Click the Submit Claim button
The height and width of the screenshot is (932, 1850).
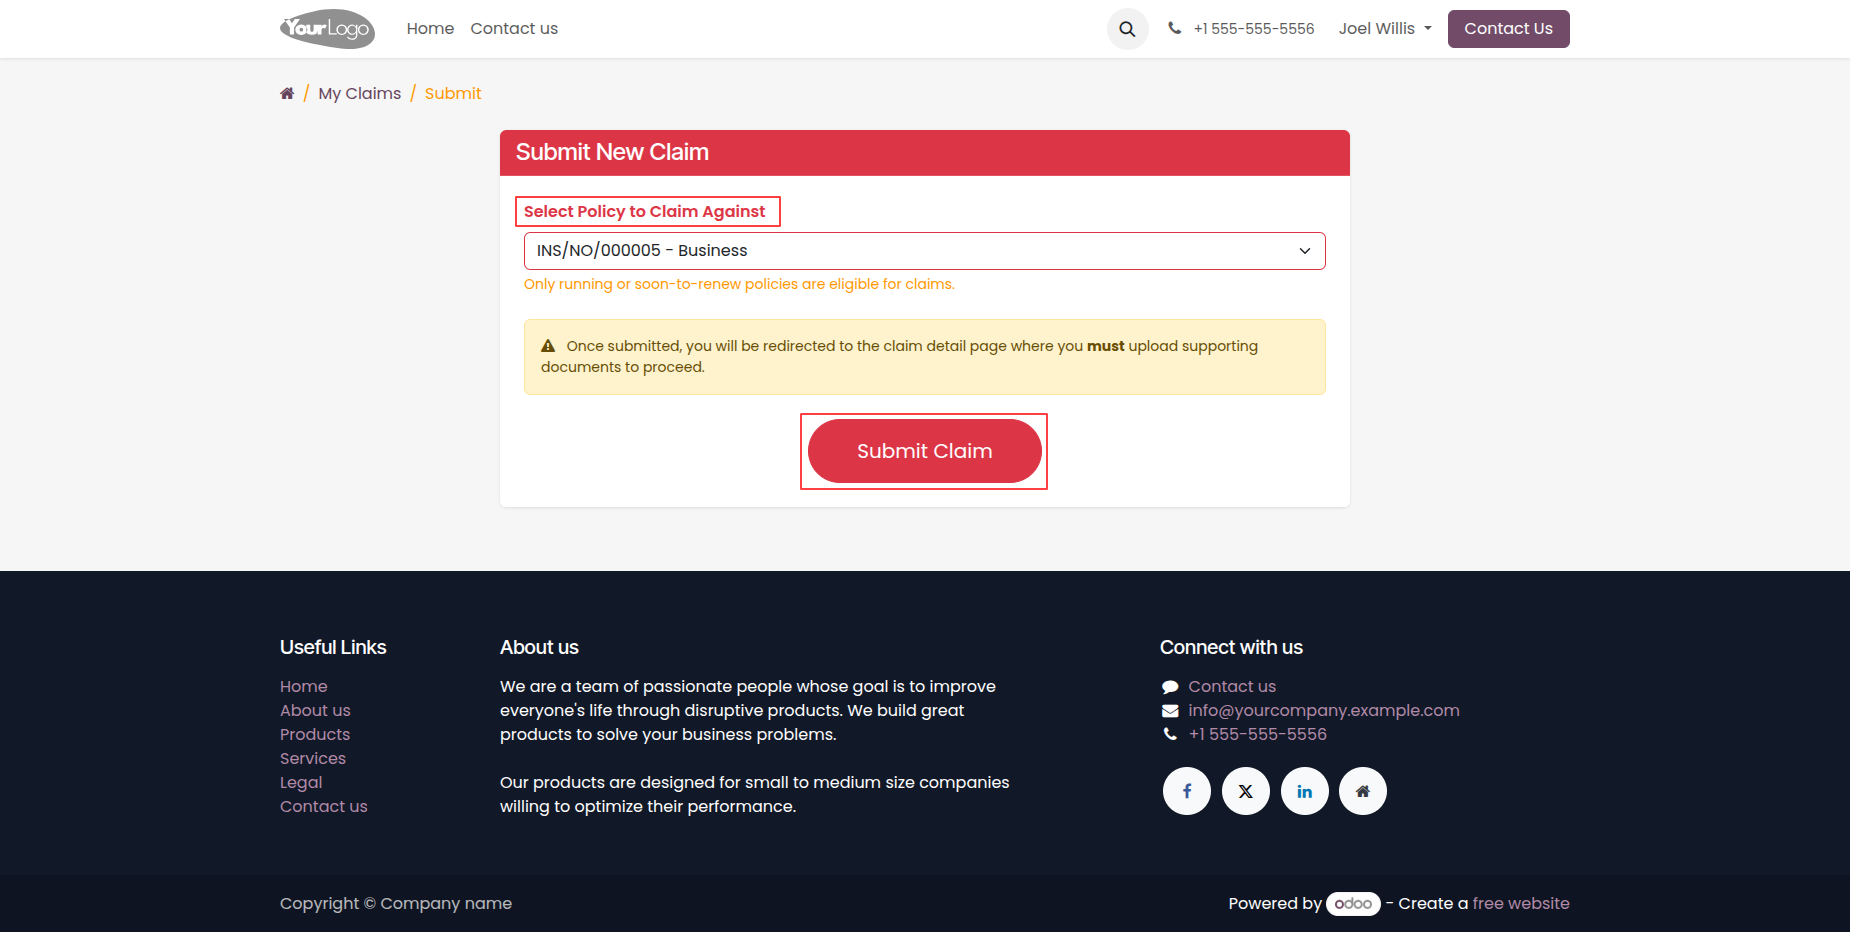(x=925, y=451)
